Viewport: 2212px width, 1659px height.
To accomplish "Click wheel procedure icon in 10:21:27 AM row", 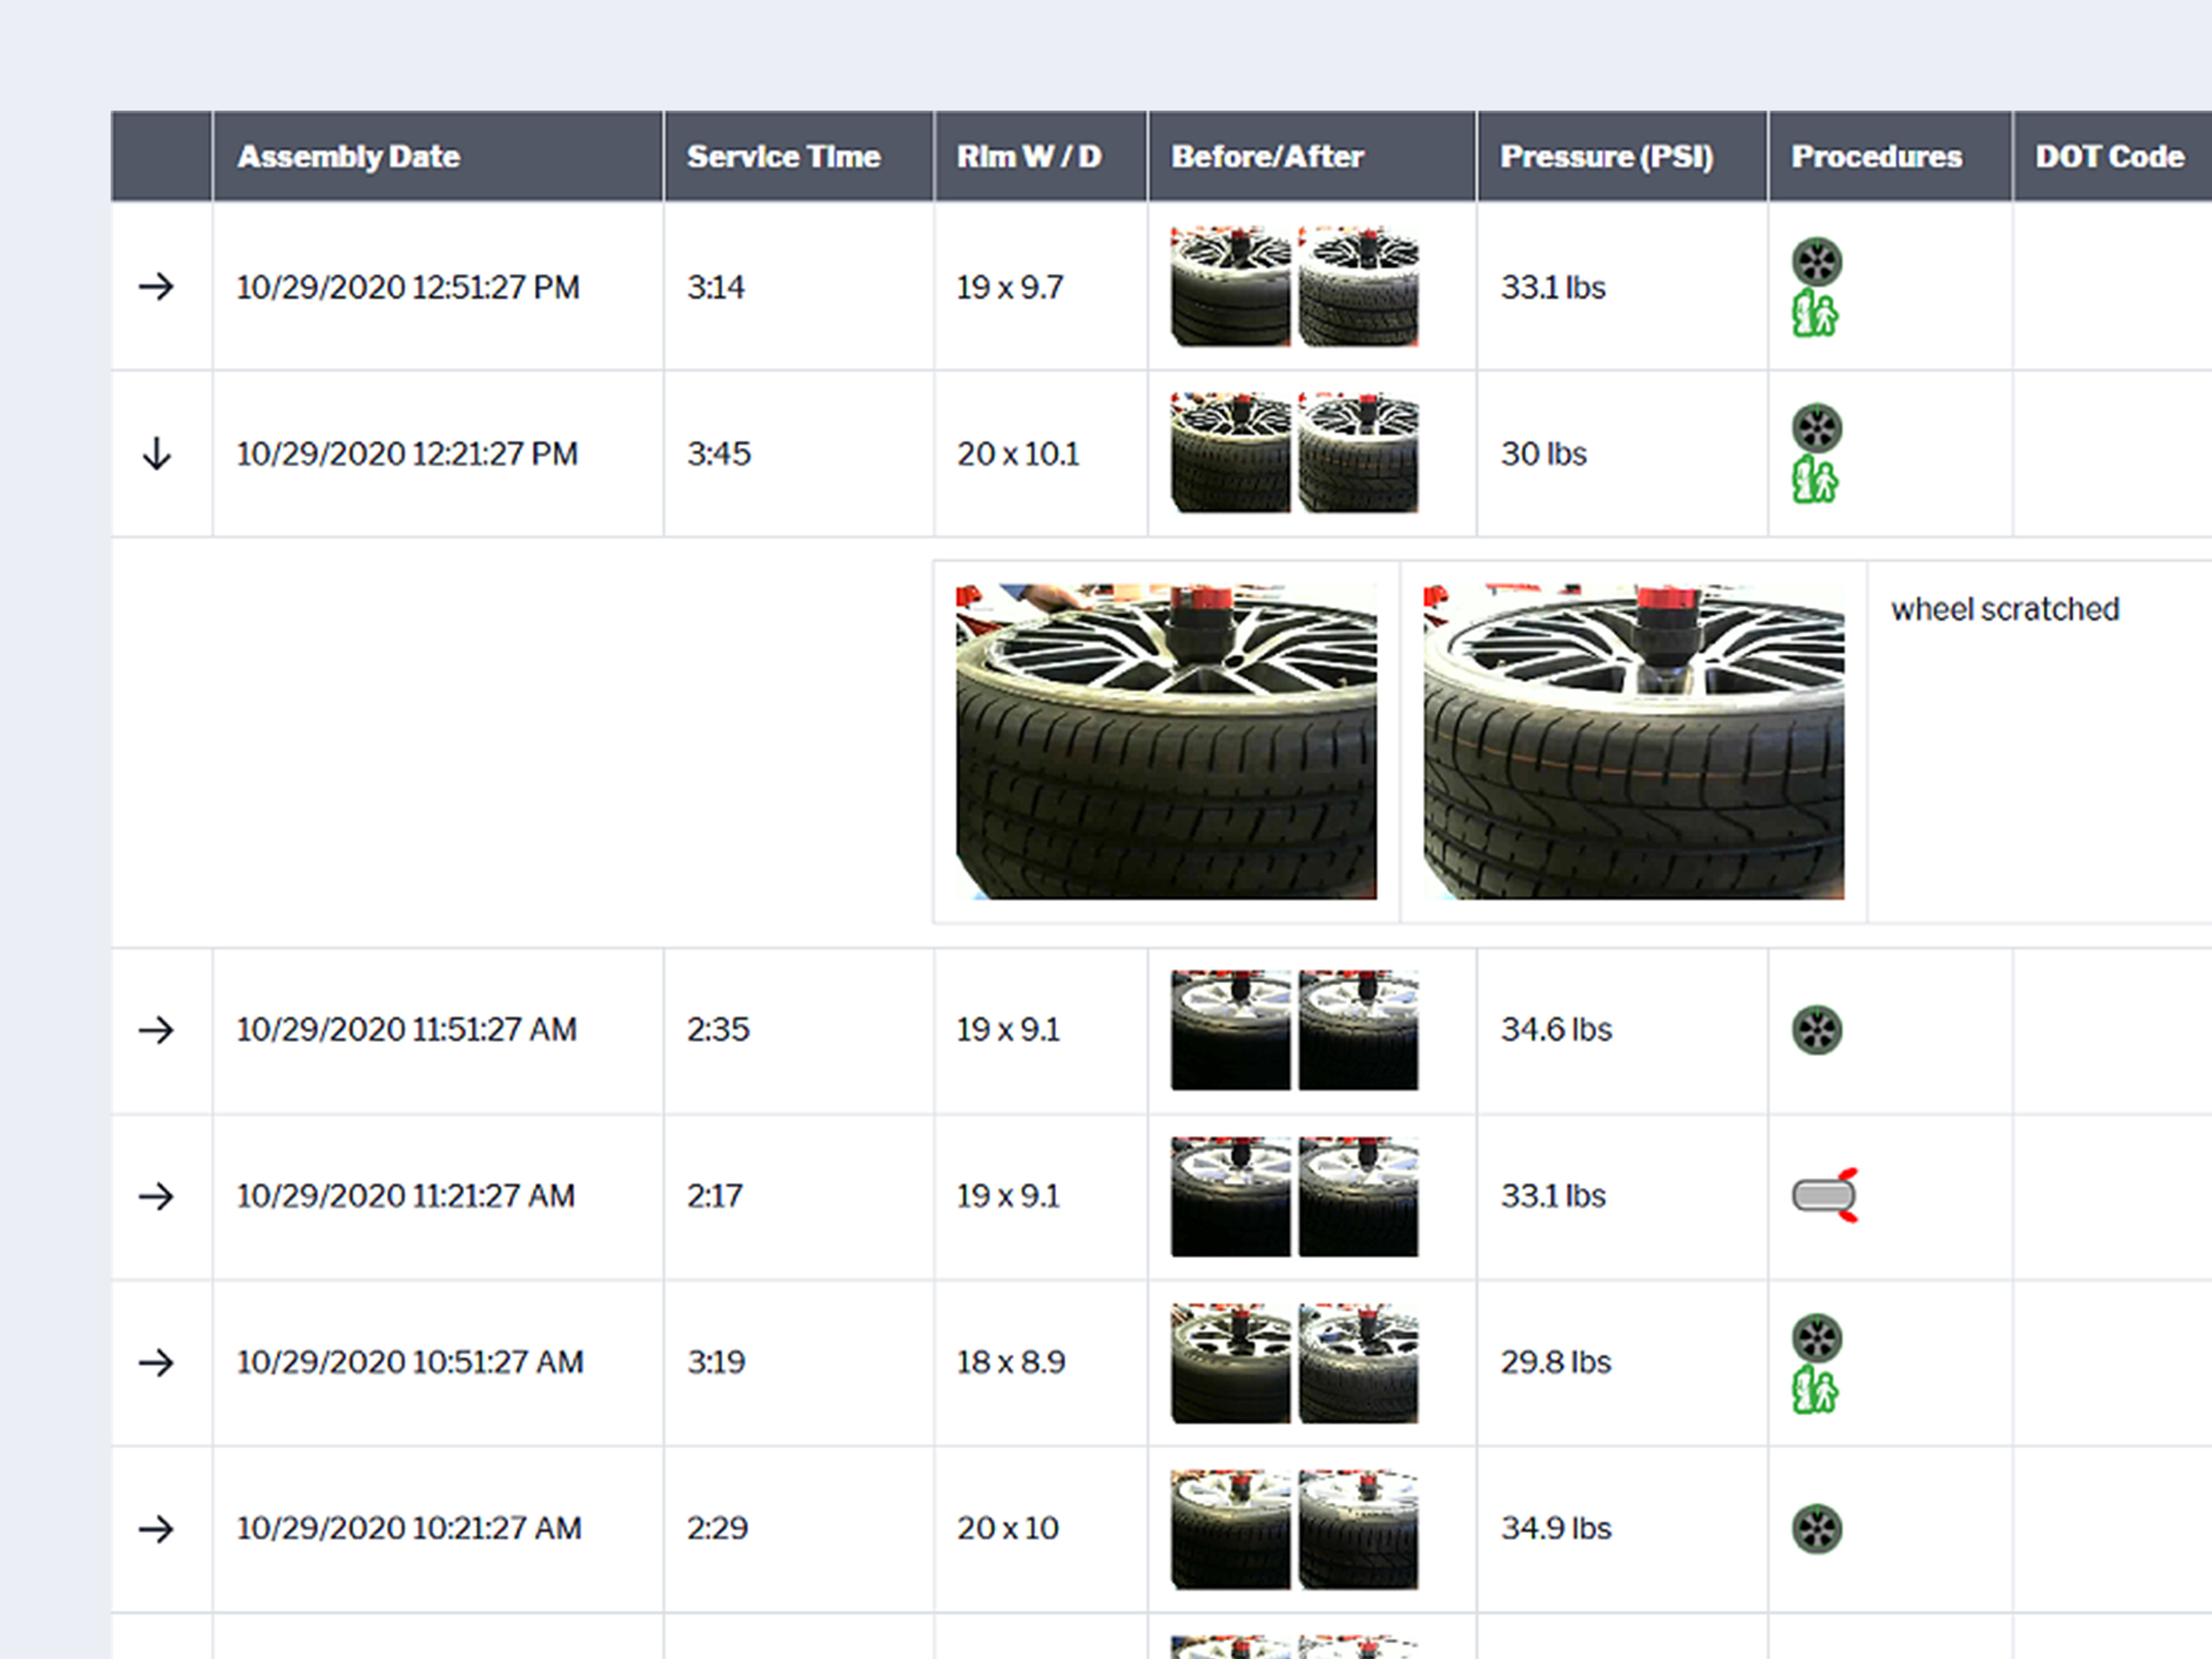I will (x=1817, y=1529).
